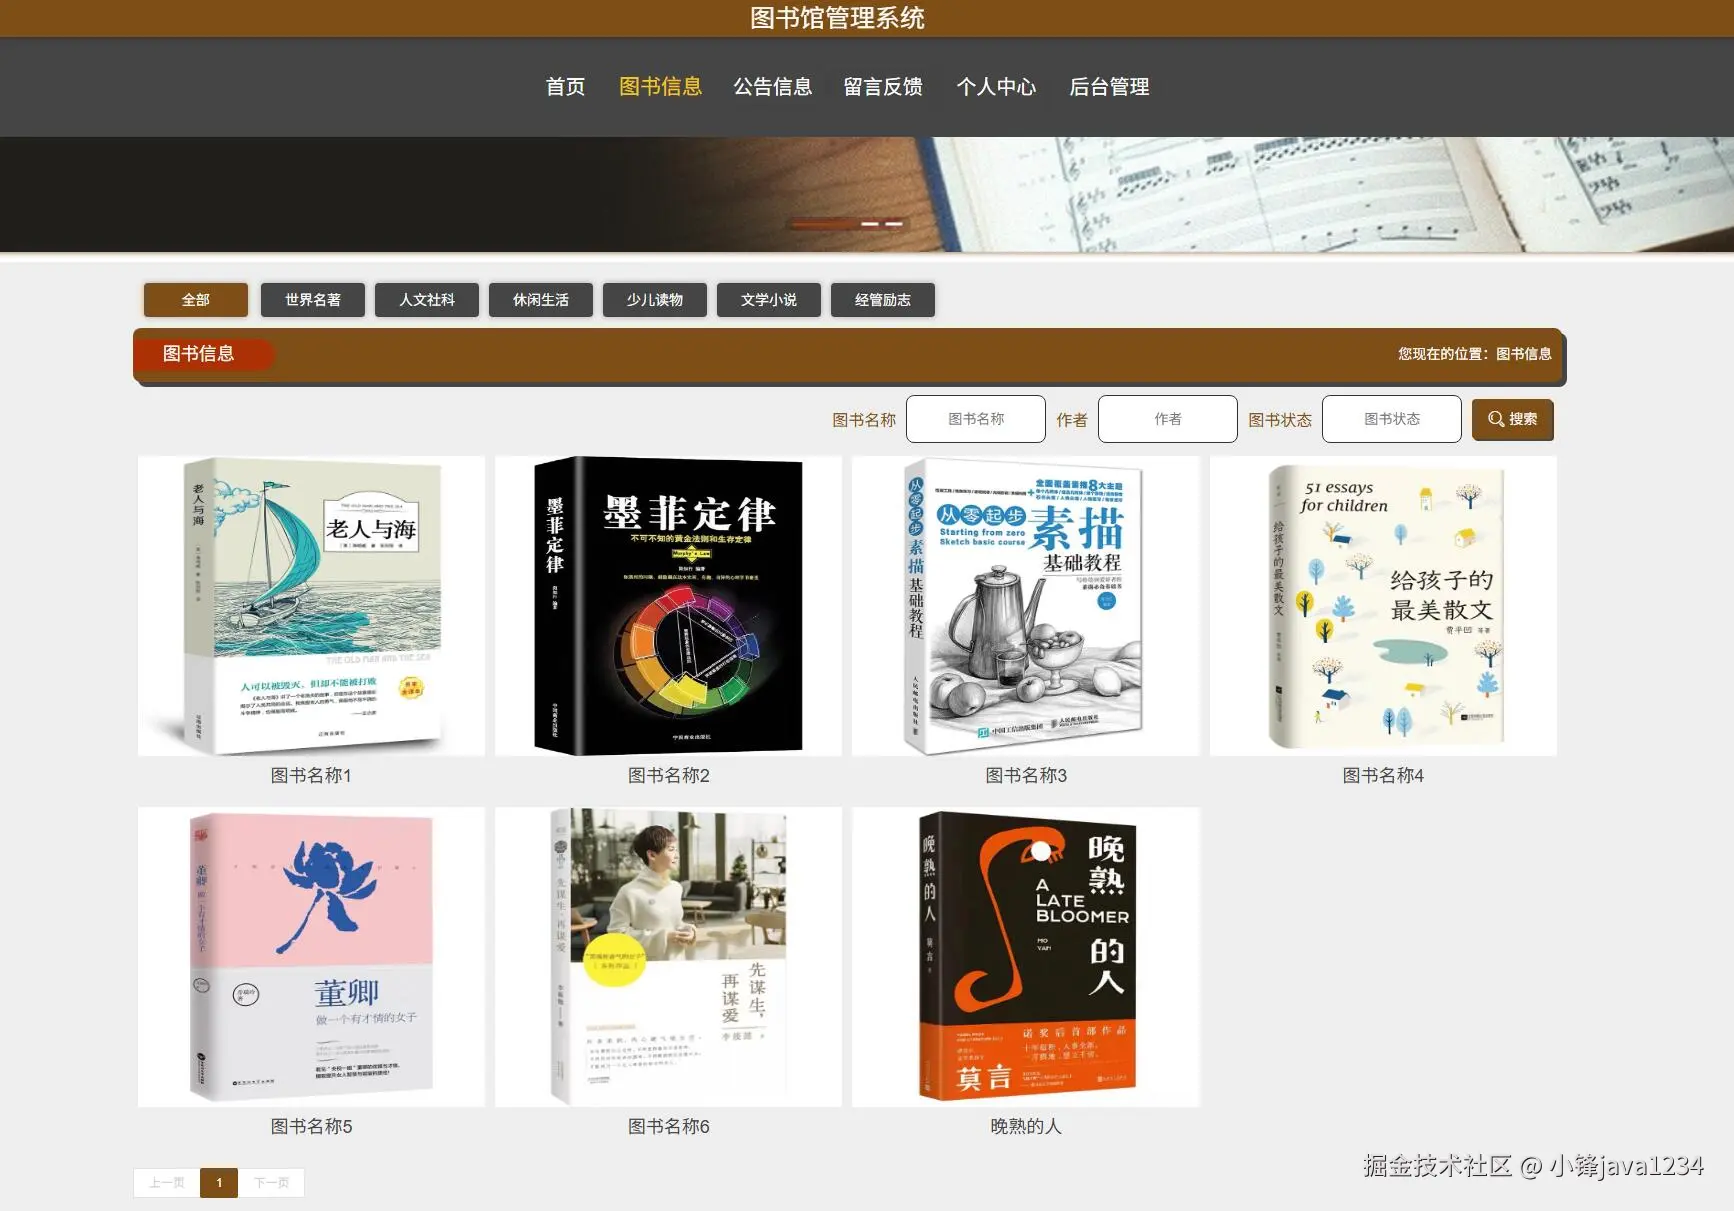The height and width of the screenshot is (1211, 1734).
Task: Click the 图书名称 search field
Action: 976,419
